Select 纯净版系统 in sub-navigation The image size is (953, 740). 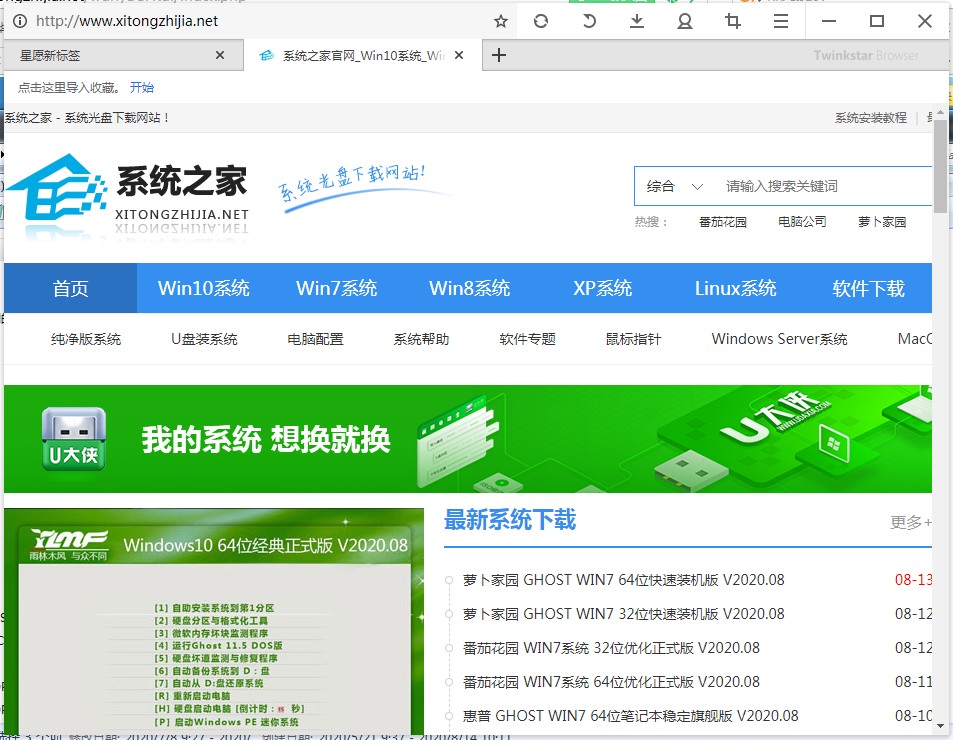coord(86,339)
